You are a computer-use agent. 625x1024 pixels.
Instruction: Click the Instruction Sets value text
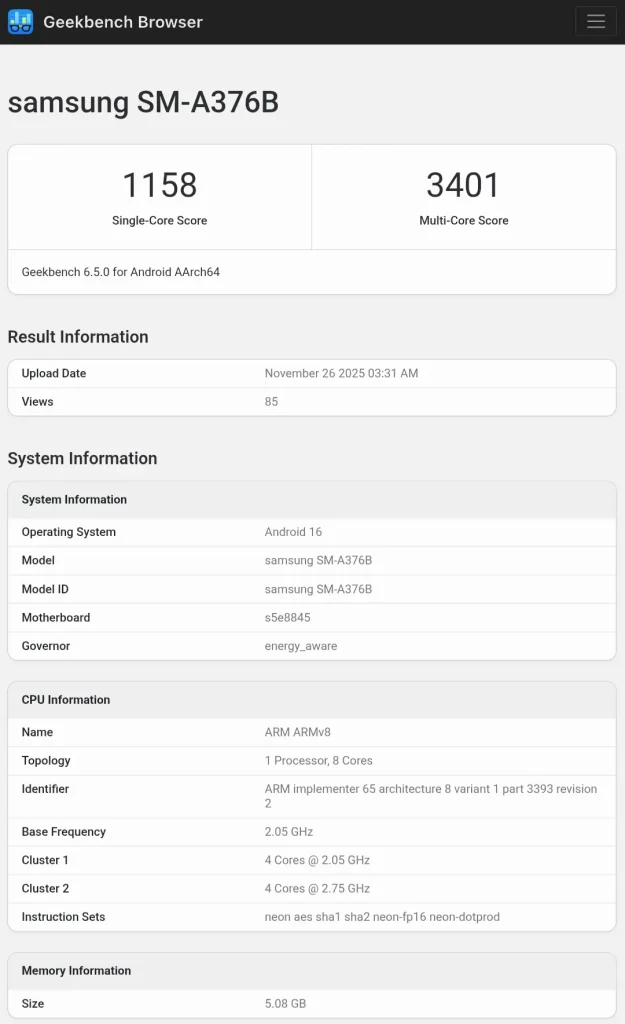click(x=382, y=917)
